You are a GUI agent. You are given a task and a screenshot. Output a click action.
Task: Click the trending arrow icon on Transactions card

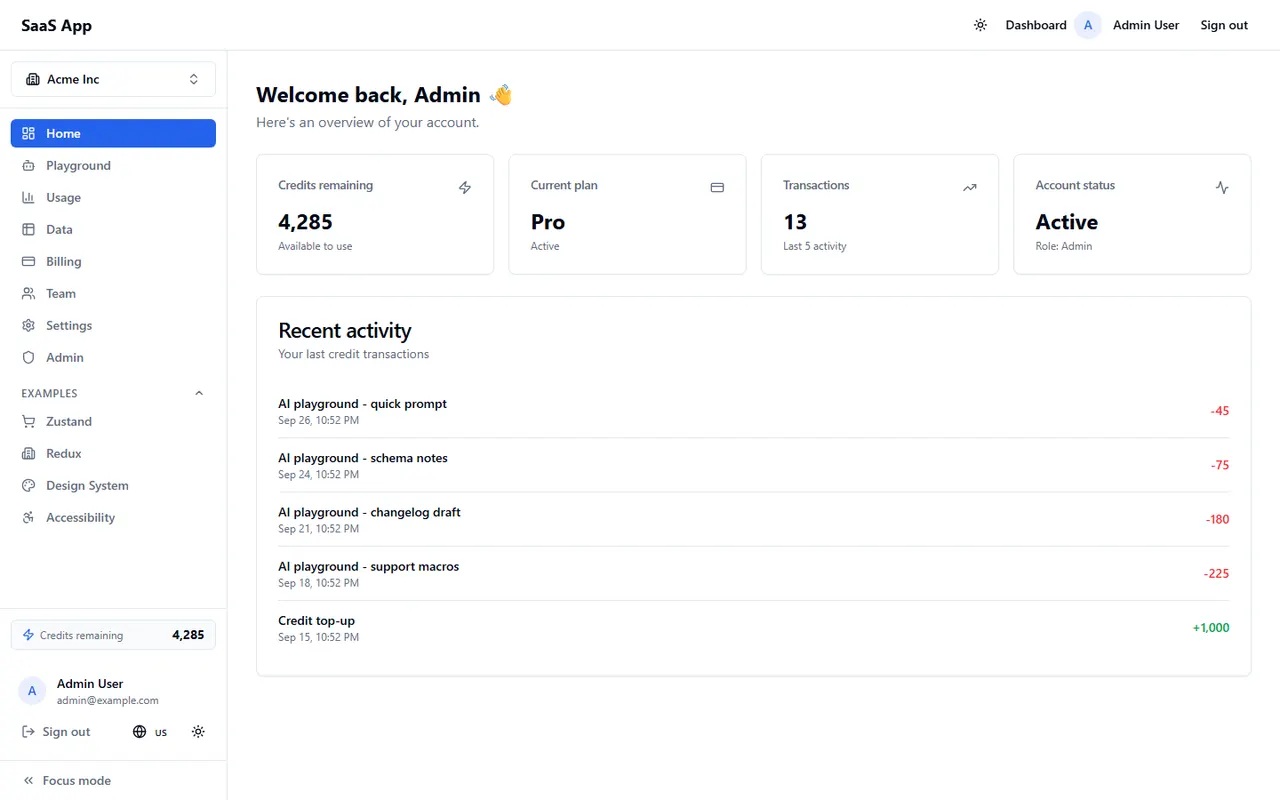[969, 187]
